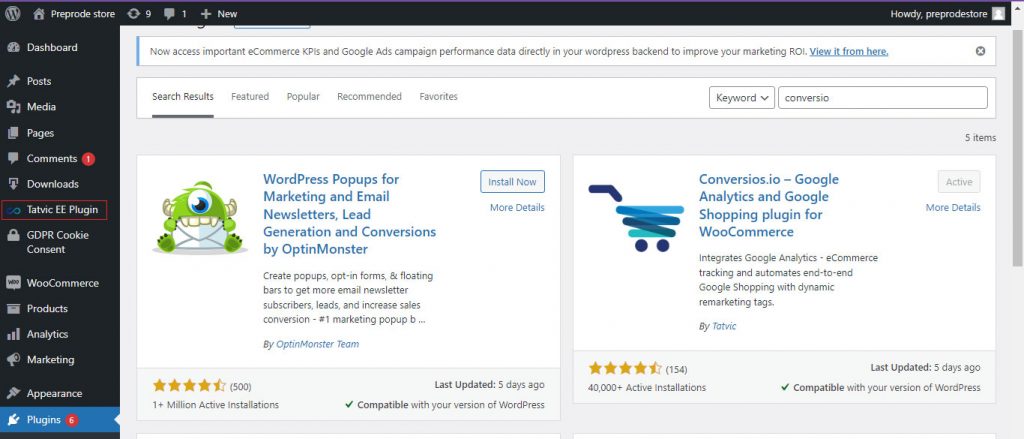Screen dimensions: 1024x439
Task: Click the Comments speech bubble sidebar icon
Action: pyautogui.click(x=13, y=159)
